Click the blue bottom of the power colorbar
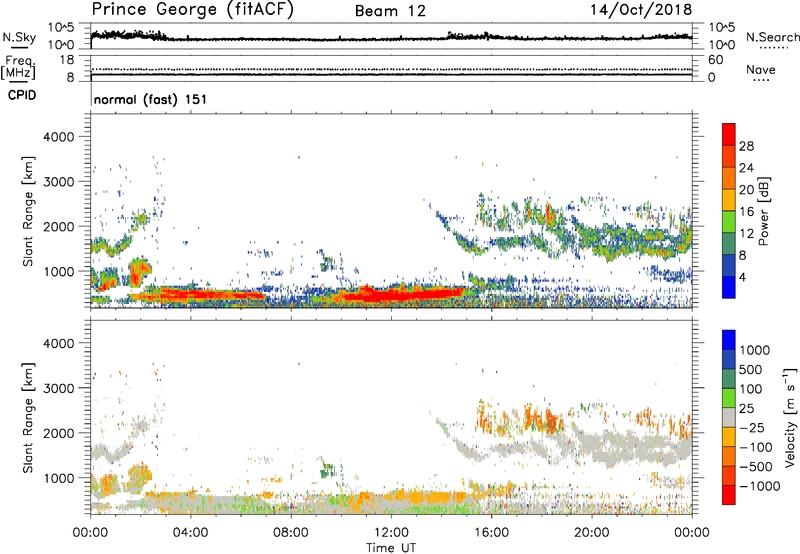Screen dimensions: 800x554 729,288
